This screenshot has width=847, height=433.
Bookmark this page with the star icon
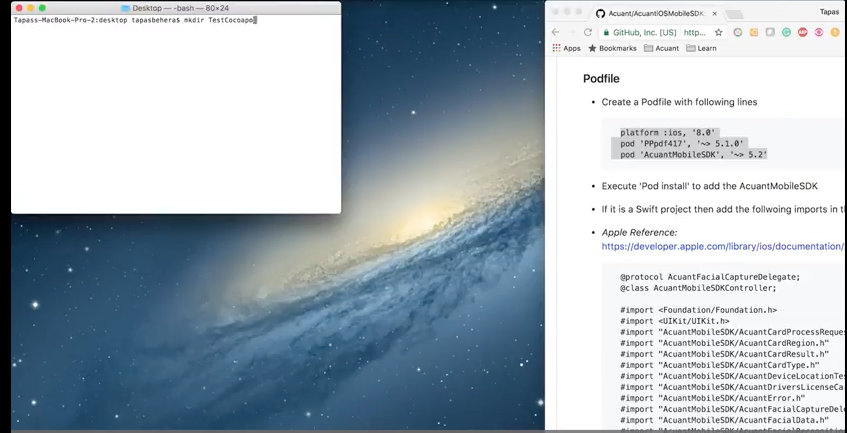click(718, 32)
